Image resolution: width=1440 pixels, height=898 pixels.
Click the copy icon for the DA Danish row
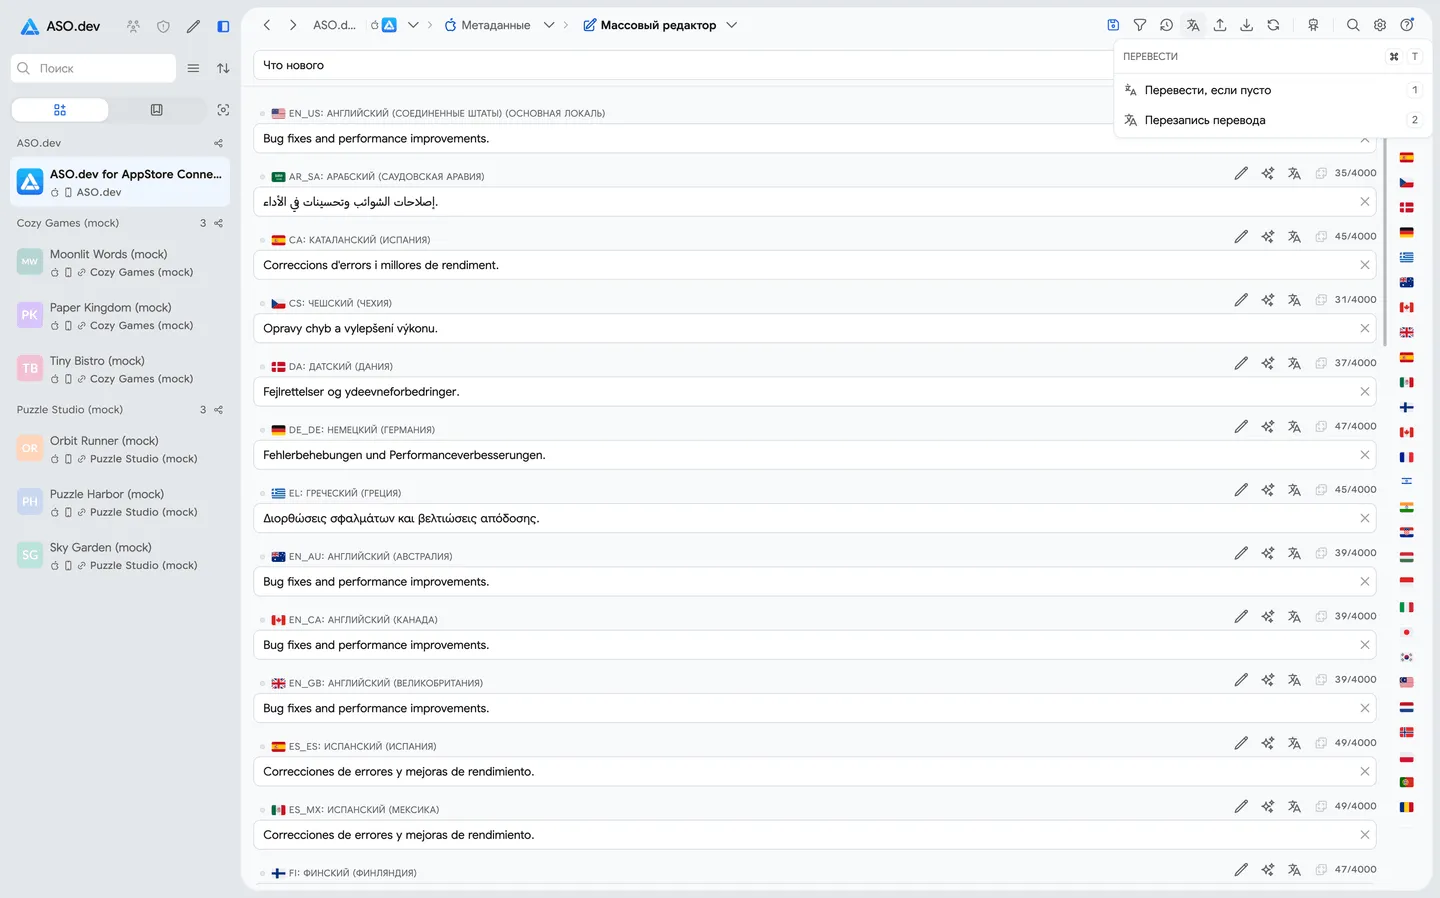pos(1321,363)
